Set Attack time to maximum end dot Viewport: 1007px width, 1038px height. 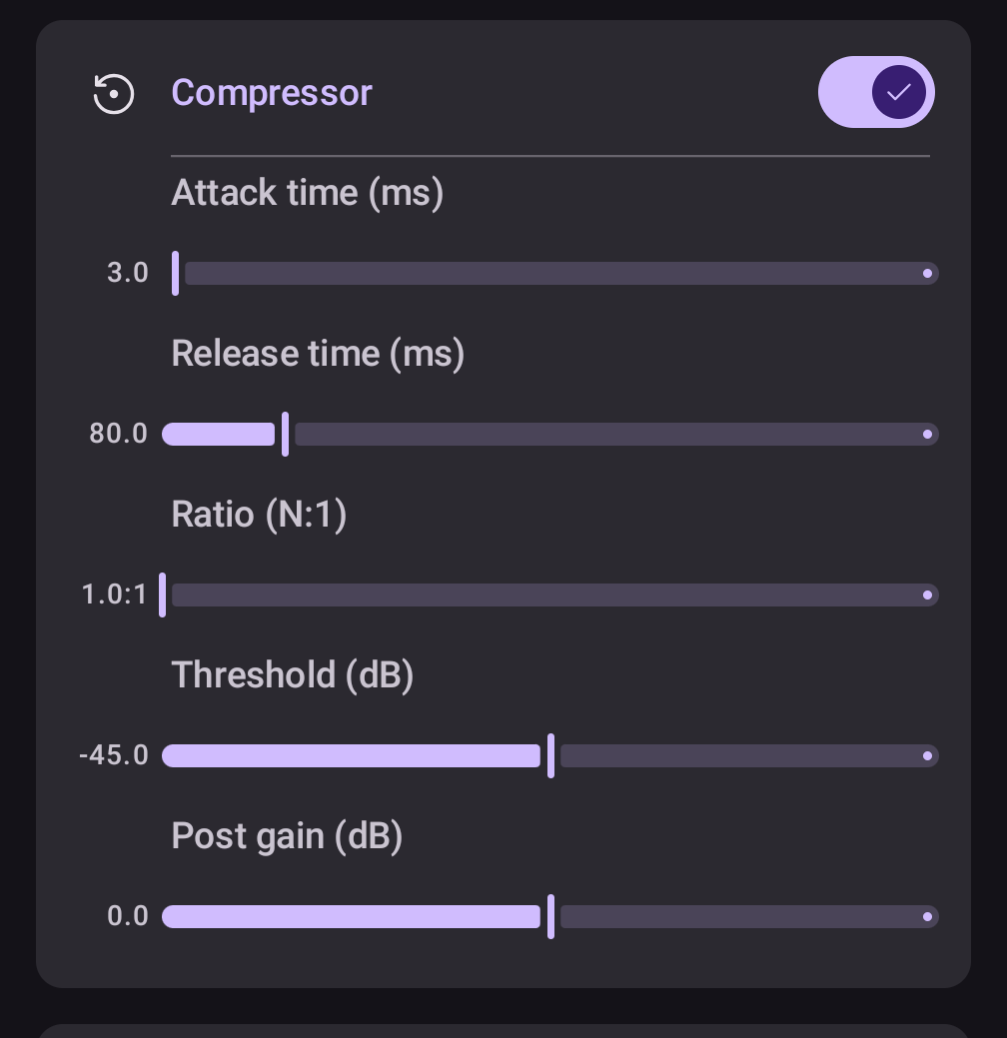click(x=927, y=273)
